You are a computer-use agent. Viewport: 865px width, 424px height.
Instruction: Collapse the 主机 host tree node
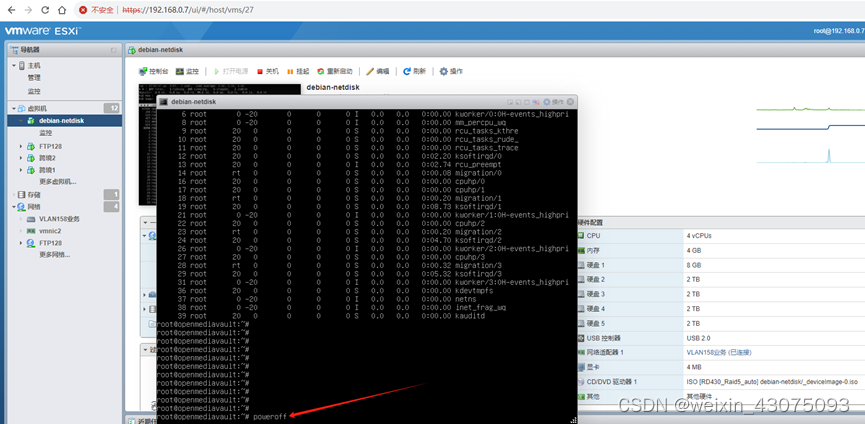[x=14, y=65]
